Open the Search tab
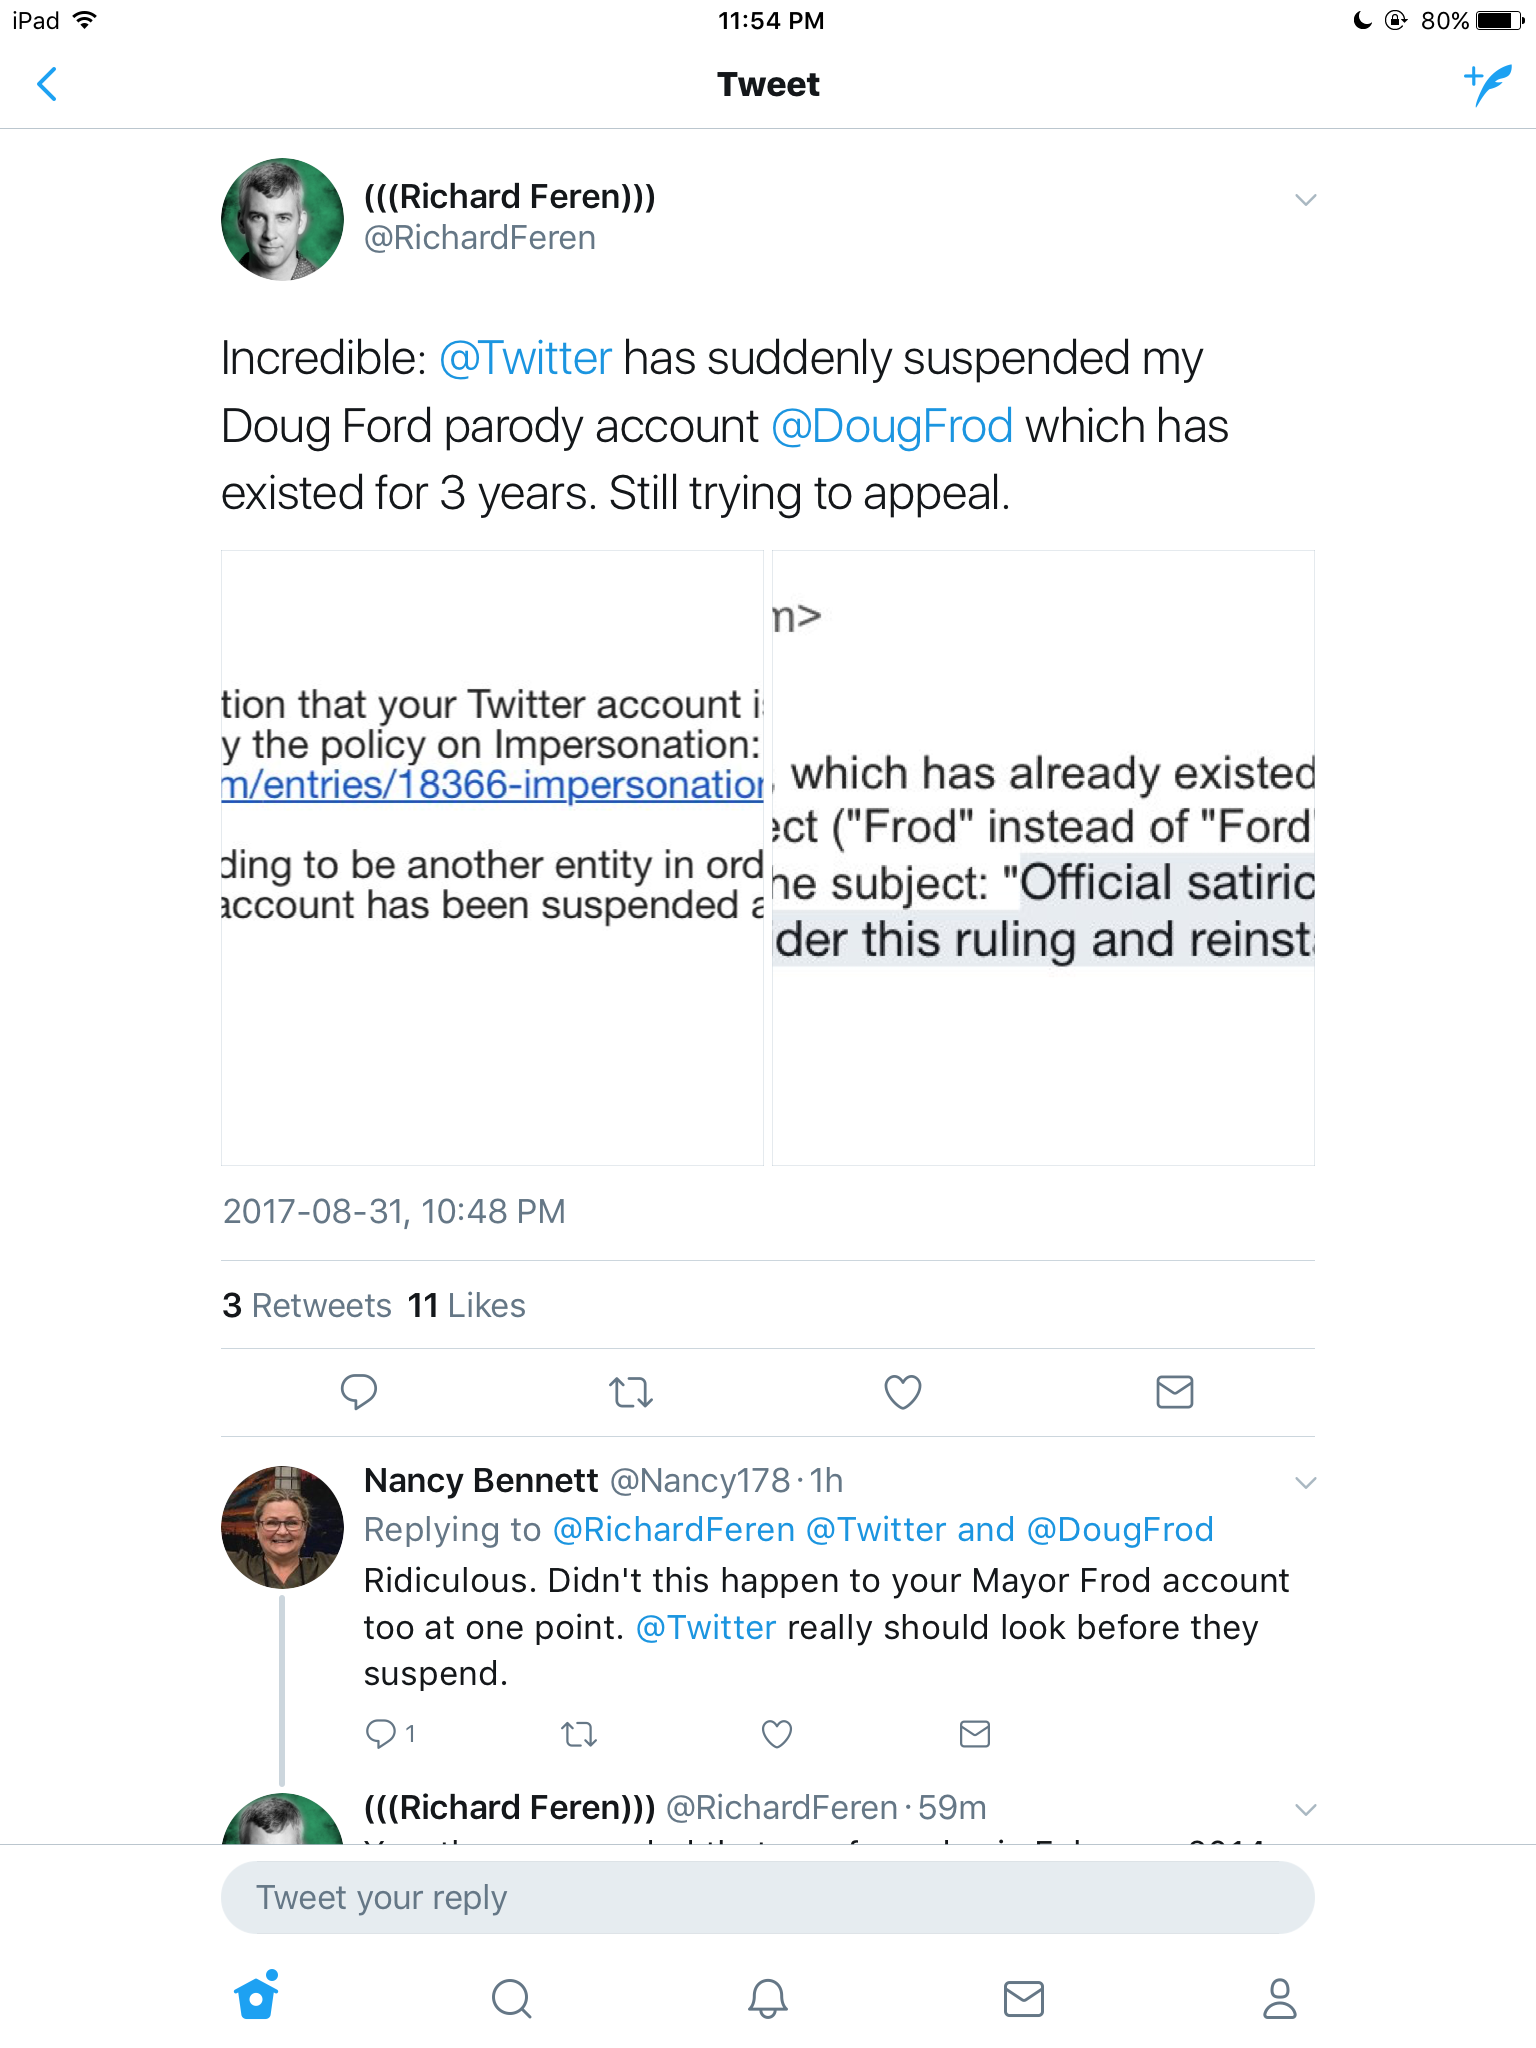This screenshot has width=1536, height=2048. [511, 1998]
